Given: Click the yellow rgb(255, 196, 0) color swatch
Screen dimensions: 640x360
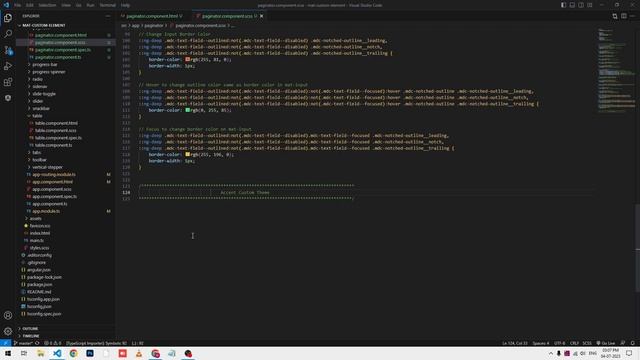Looking at the screenshot, I should pos(188,154).
